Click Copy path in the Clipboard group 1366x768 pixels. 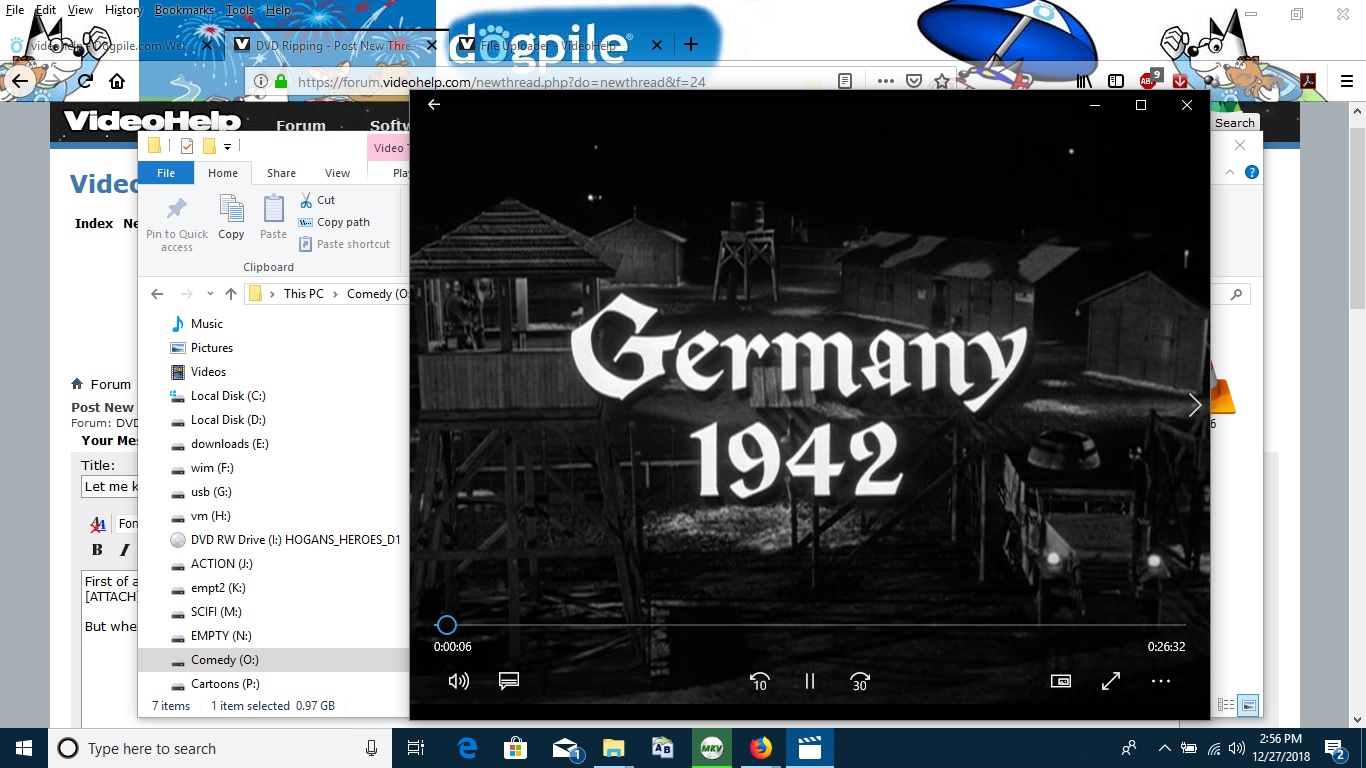(x=334, y=222)
